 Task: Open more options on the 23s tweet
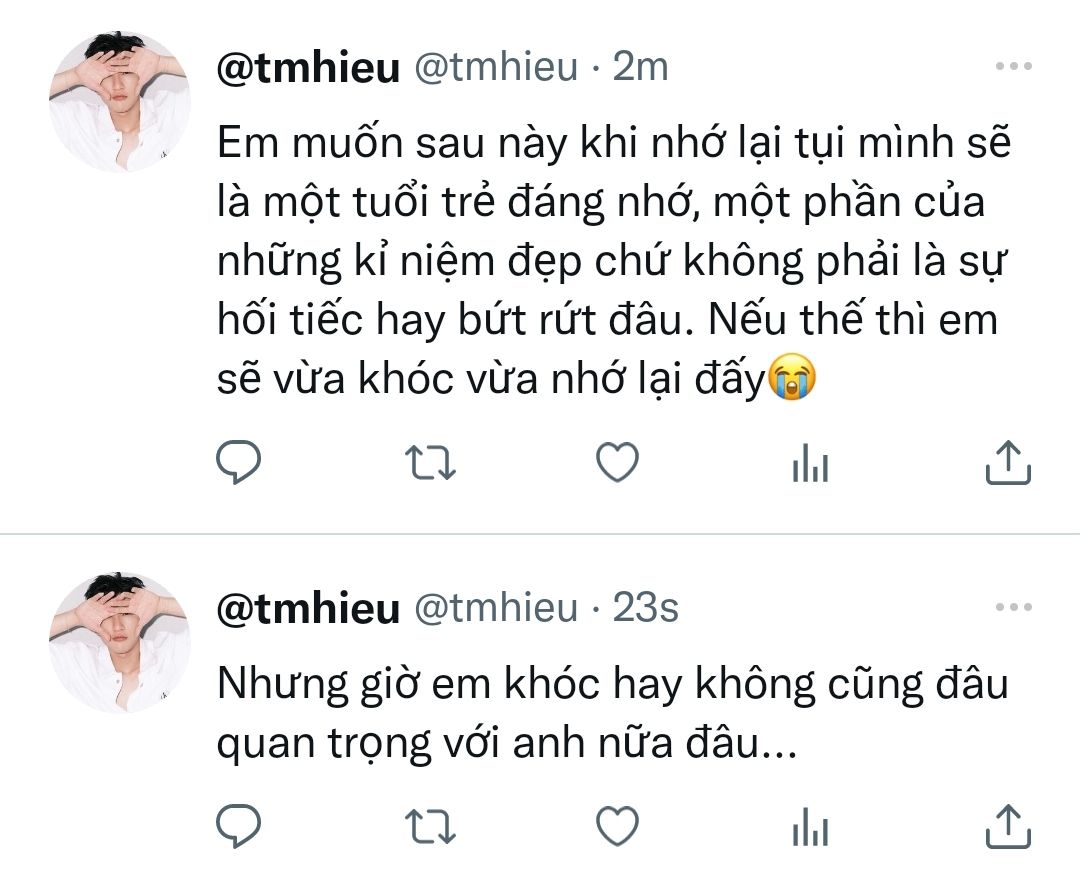(1014, 607)
